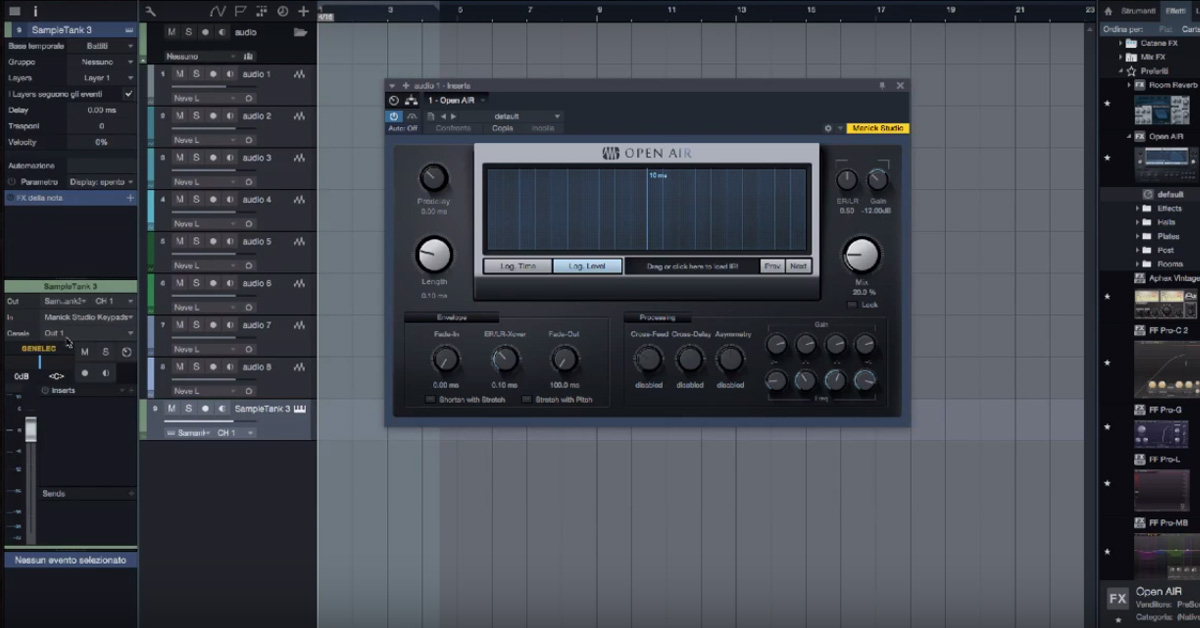Image resolution: width=1200 pixels, height=628 pixels.
Task: Click the quantize grid icon in the toolbar
Action: [261, 11]
